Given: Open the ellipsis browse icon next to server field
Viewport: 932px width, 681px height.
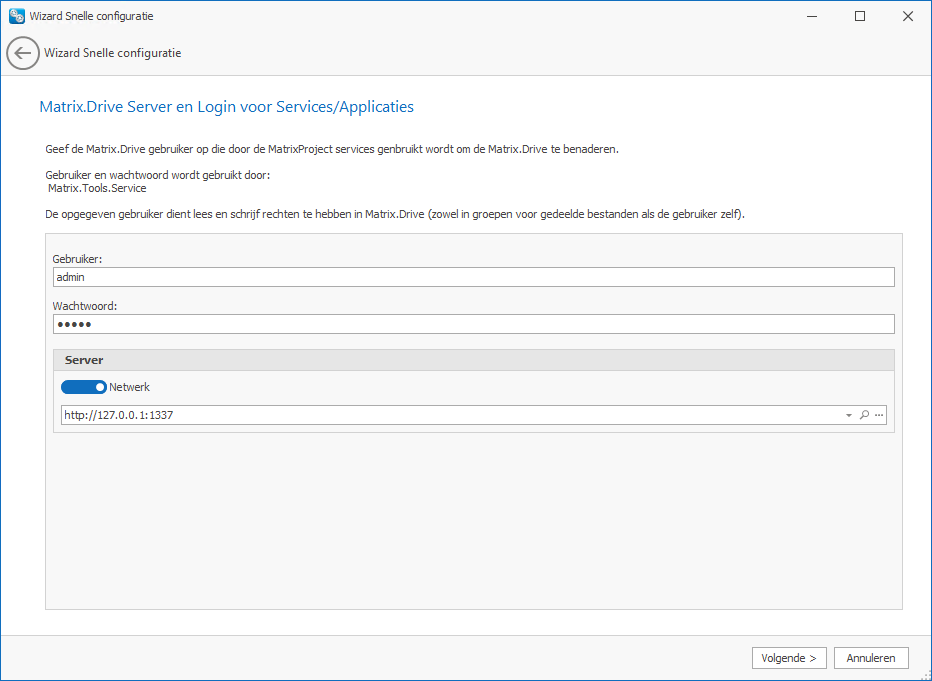Looking at the screenshot, I should [878, 414].
